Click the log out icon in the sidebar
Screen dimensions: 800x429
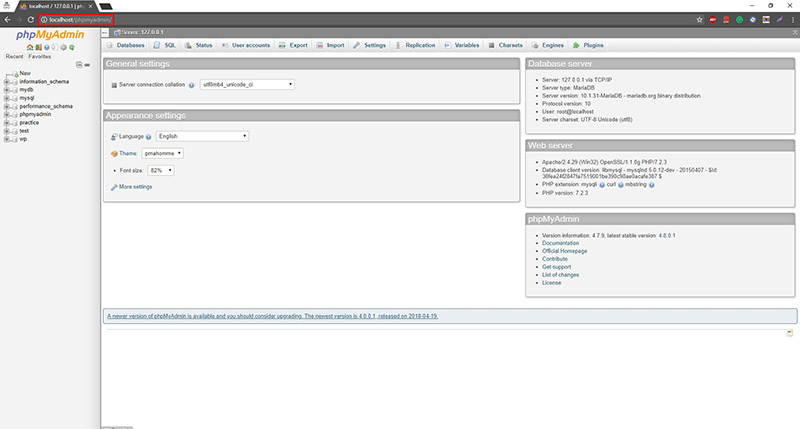coord(38,47)
